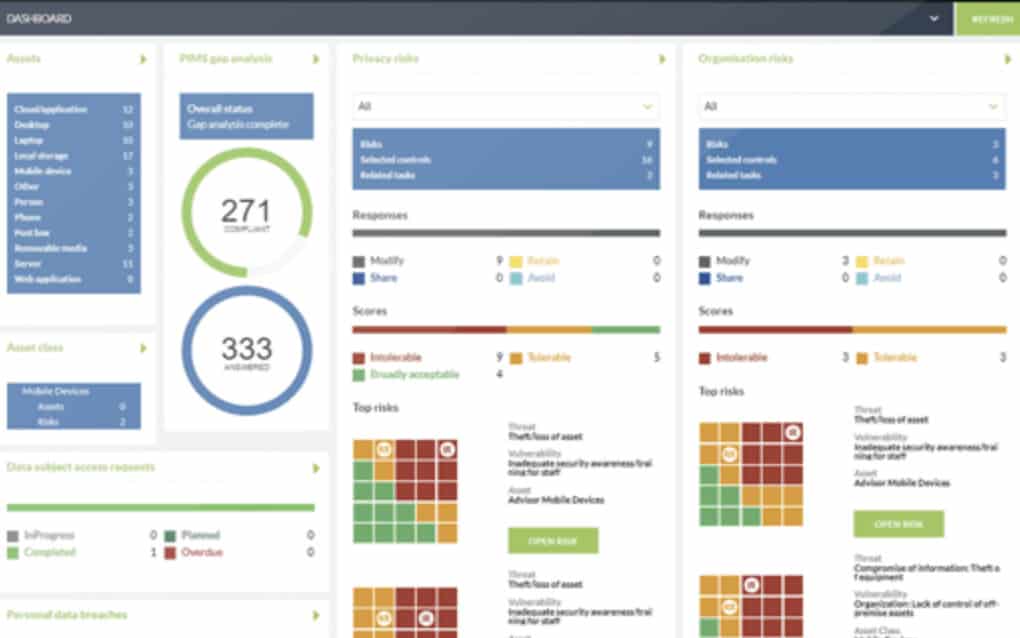The height and width of the screenshot is (638, 1020).
Task: Click the Avoid swatch in Privacy risks
Action: 516,278
